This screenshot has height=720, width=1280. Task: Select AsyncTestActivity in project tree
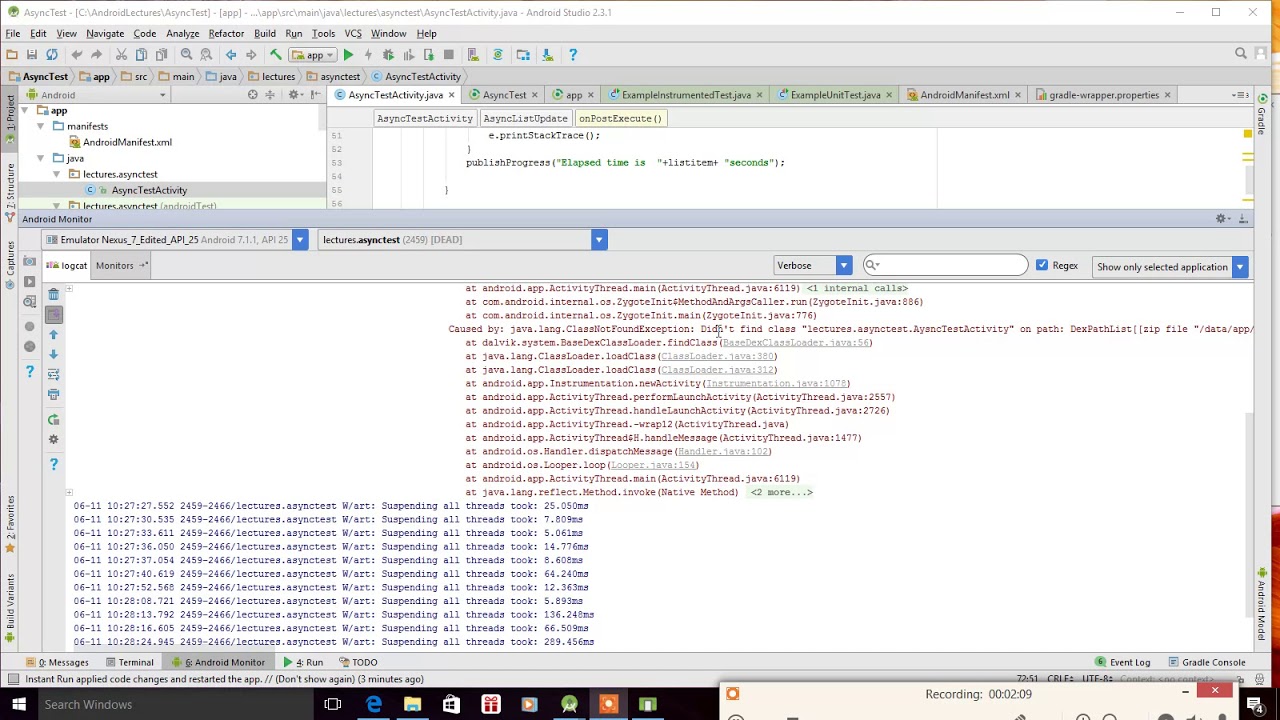tap(149, 190)
